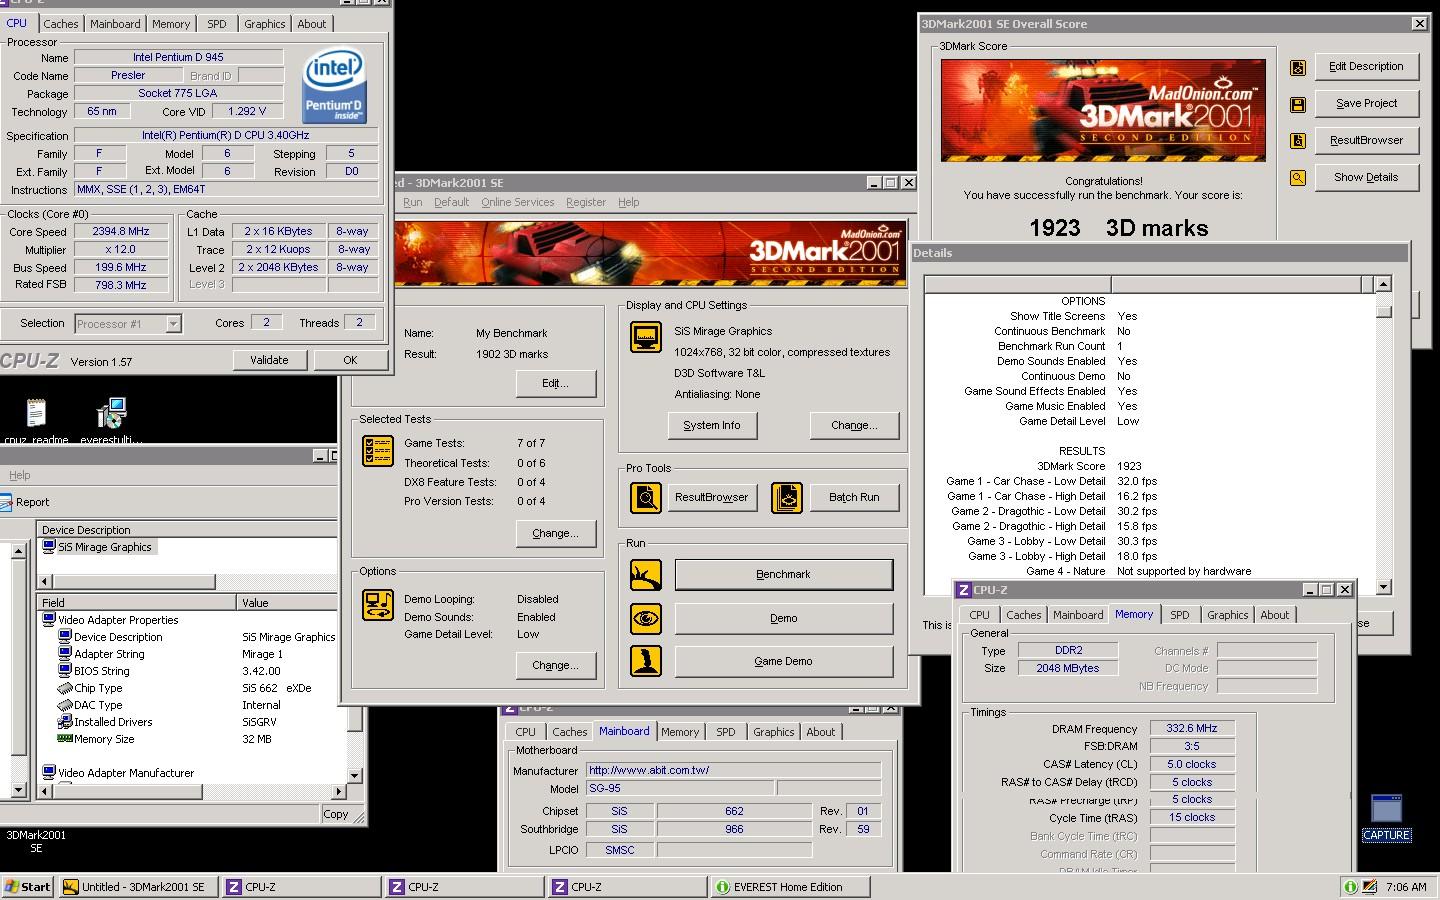Open Help menu in 3DMark2001

(x=628, y=202)
